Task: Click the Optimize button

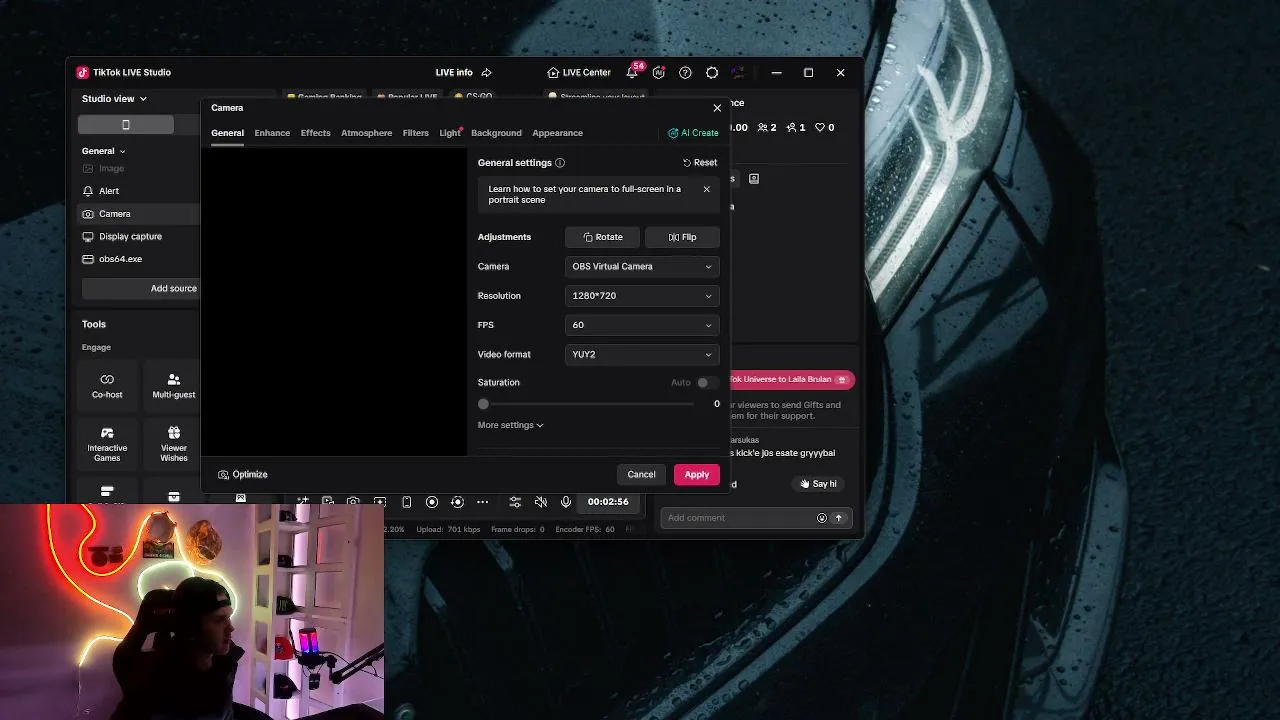Action: tap(243, 474)
